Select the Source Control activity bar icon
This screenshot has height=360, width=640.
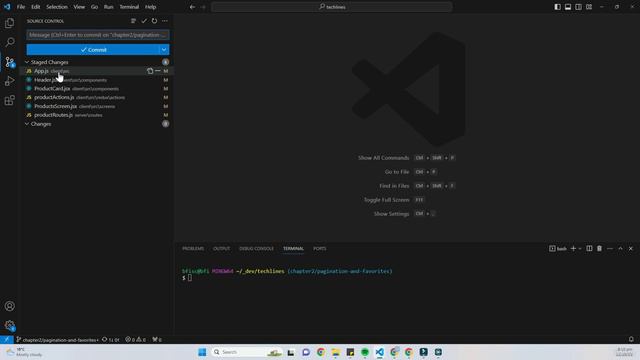(x=9, y=62)
